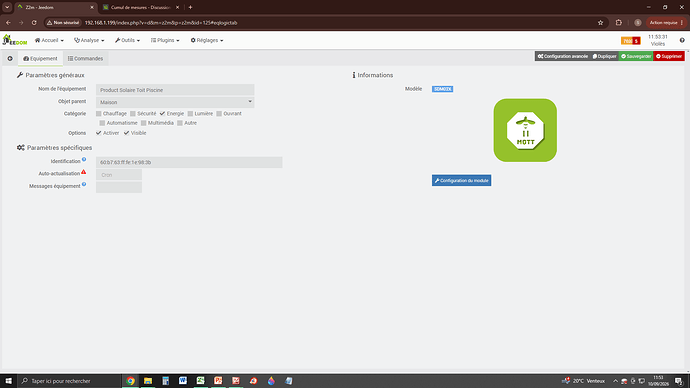Click the Auto-actualisation Cron field
Screen dimensions: 690x388
tap(119, 175)
